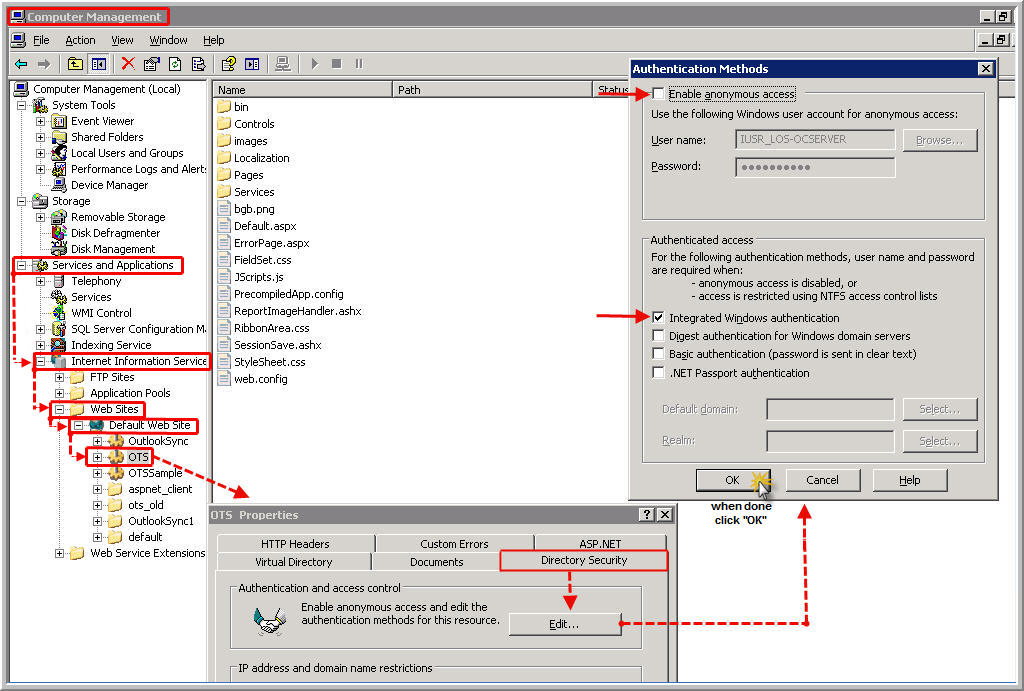
Task: Click the network computer toolbar icon
Action: [x=283, y=64]
